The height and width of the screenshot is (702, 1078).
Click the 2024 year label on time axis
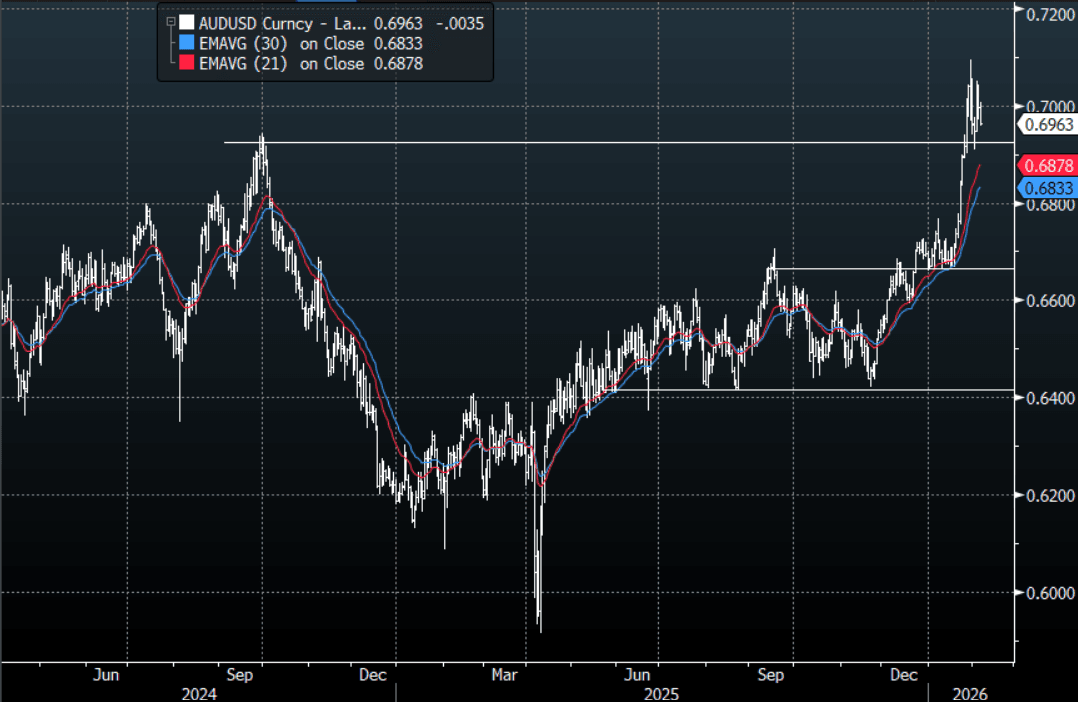[x=199, y=694]
